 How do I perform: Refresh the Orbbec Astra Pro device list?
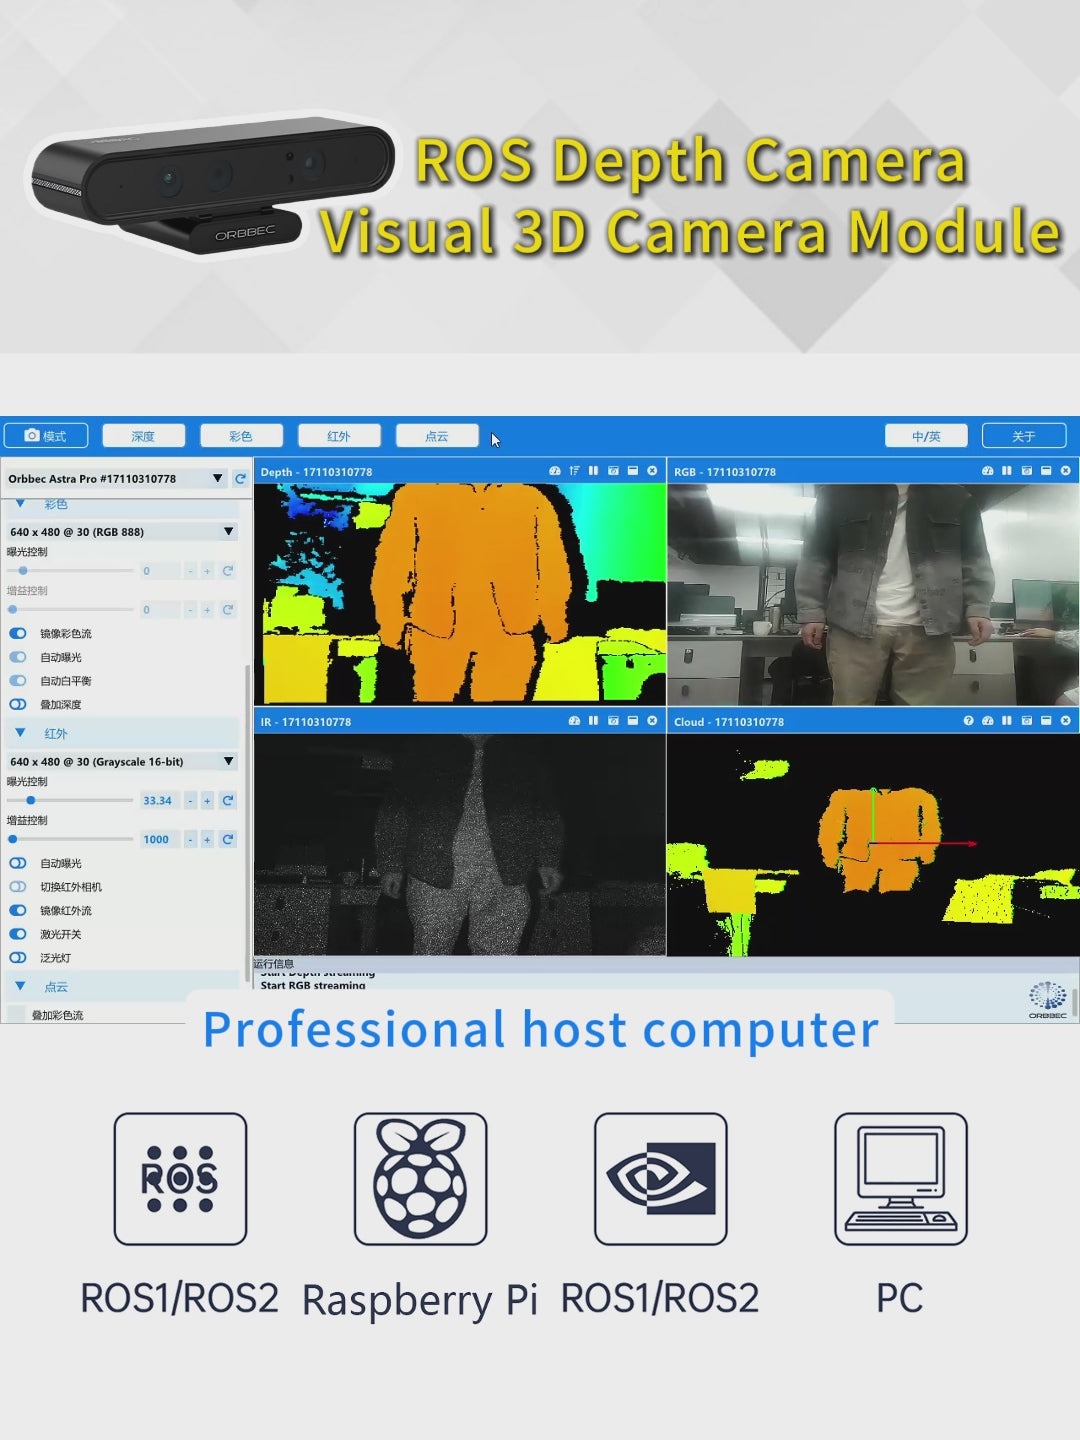pos(240,479)
